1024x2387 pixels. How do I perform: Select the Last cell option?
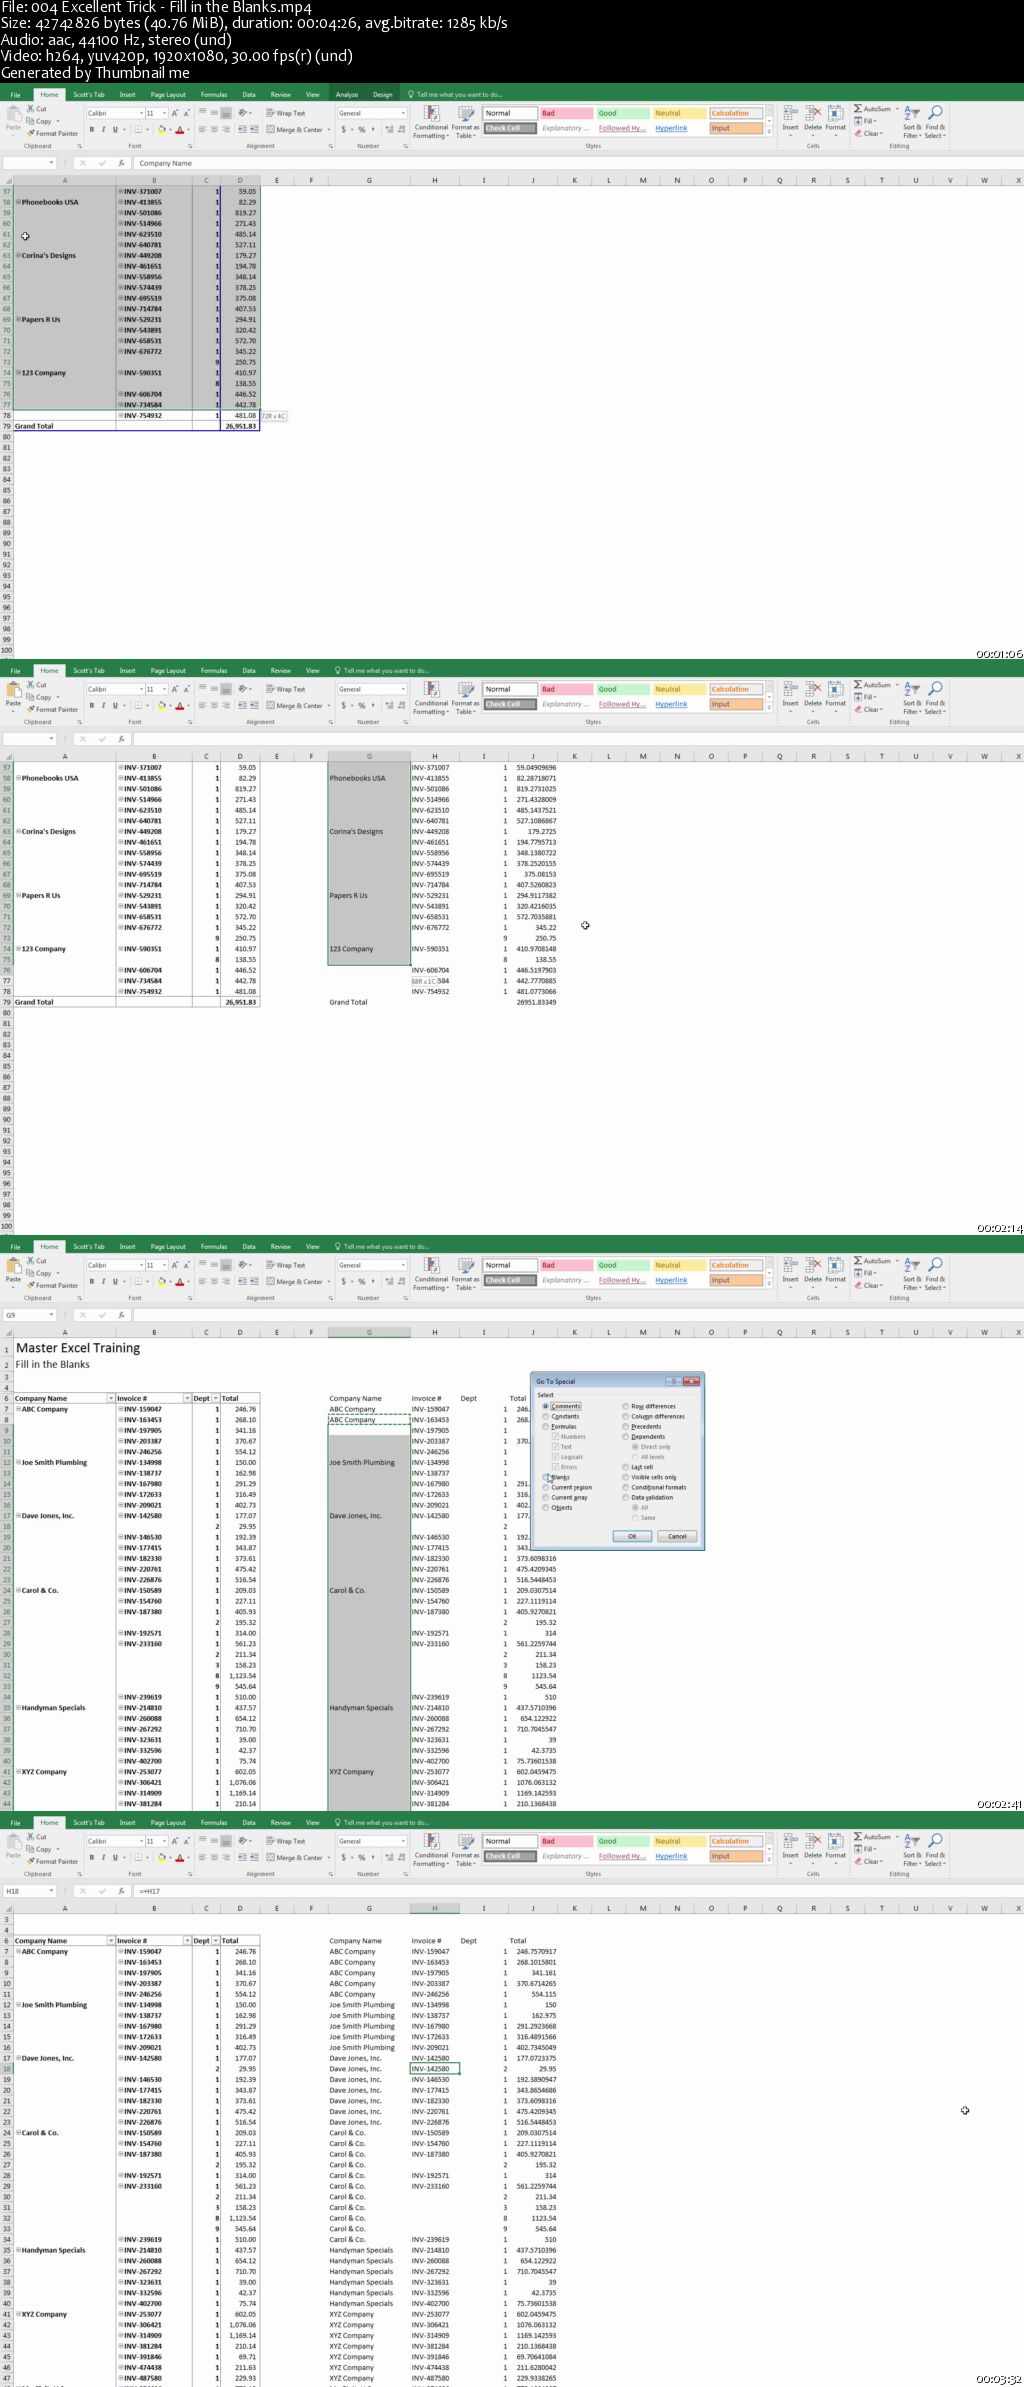638,1467
